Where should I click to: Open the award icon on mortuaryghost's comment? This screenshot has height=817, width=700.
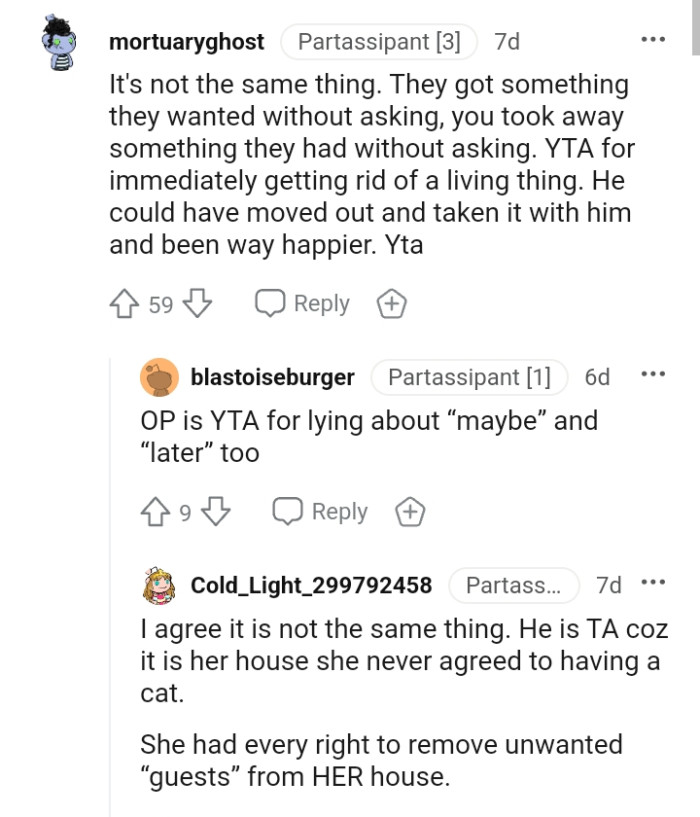[391, 303]
